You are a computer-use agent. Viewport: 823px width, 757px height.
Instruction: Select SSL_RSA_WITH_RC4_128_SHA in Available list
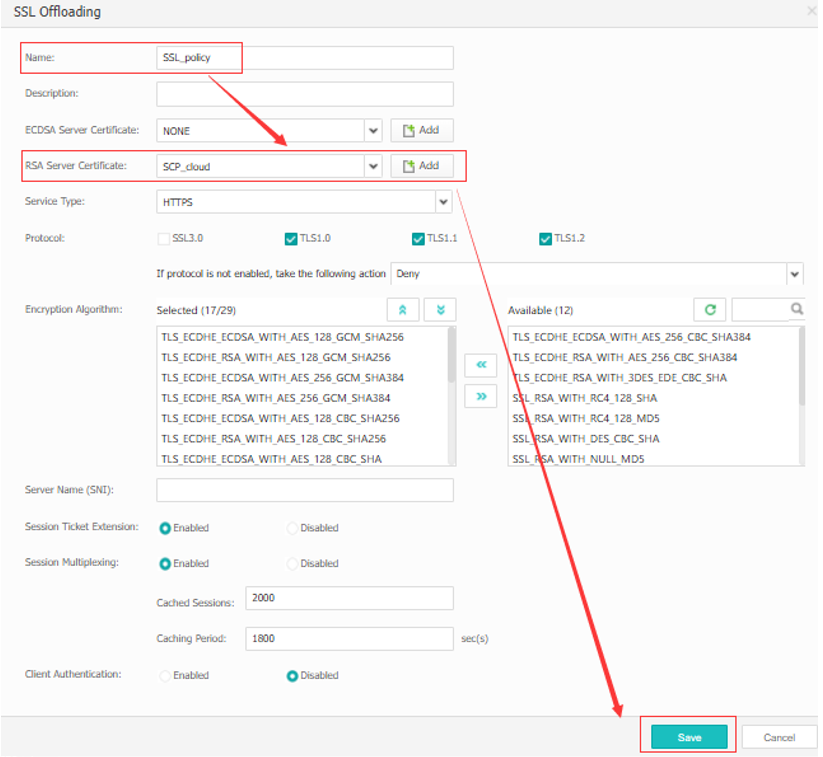coord(585,398)
